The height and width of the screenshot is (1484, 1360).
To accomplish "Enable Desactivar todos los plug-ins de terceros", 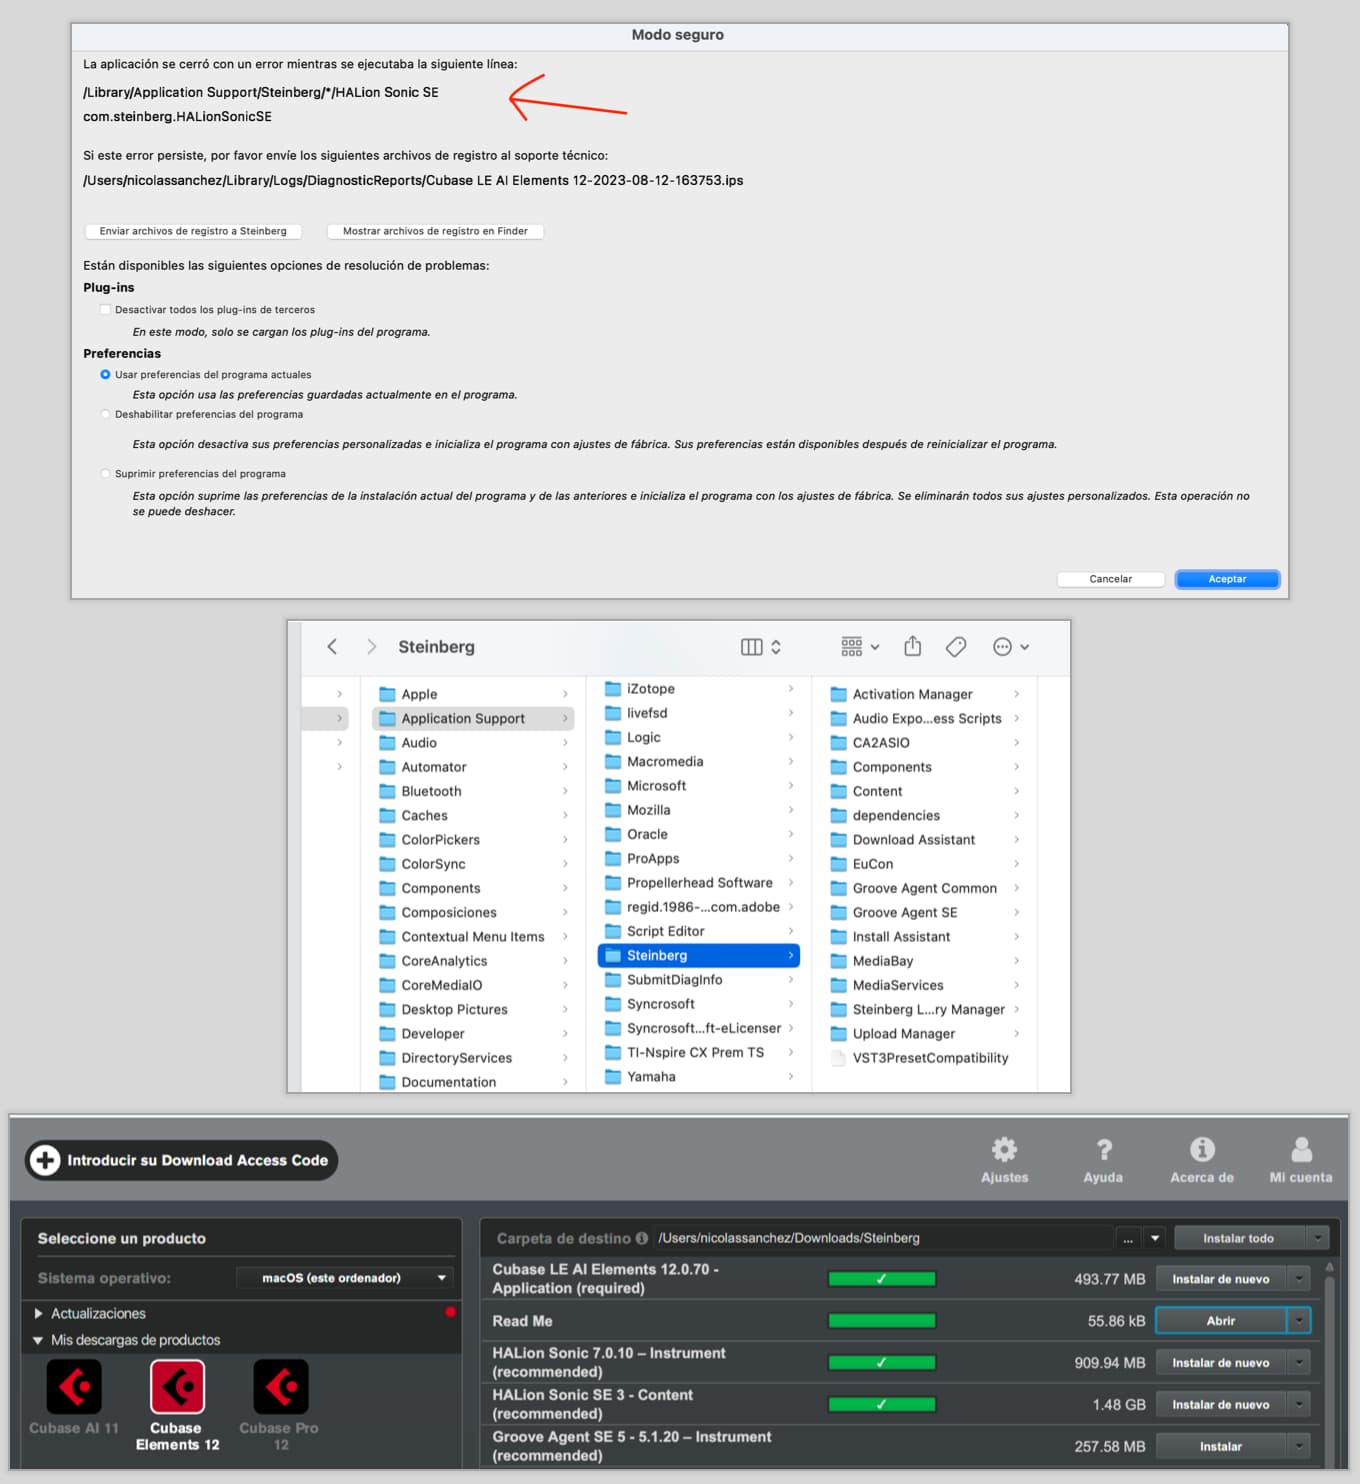I will click(105, 309).
